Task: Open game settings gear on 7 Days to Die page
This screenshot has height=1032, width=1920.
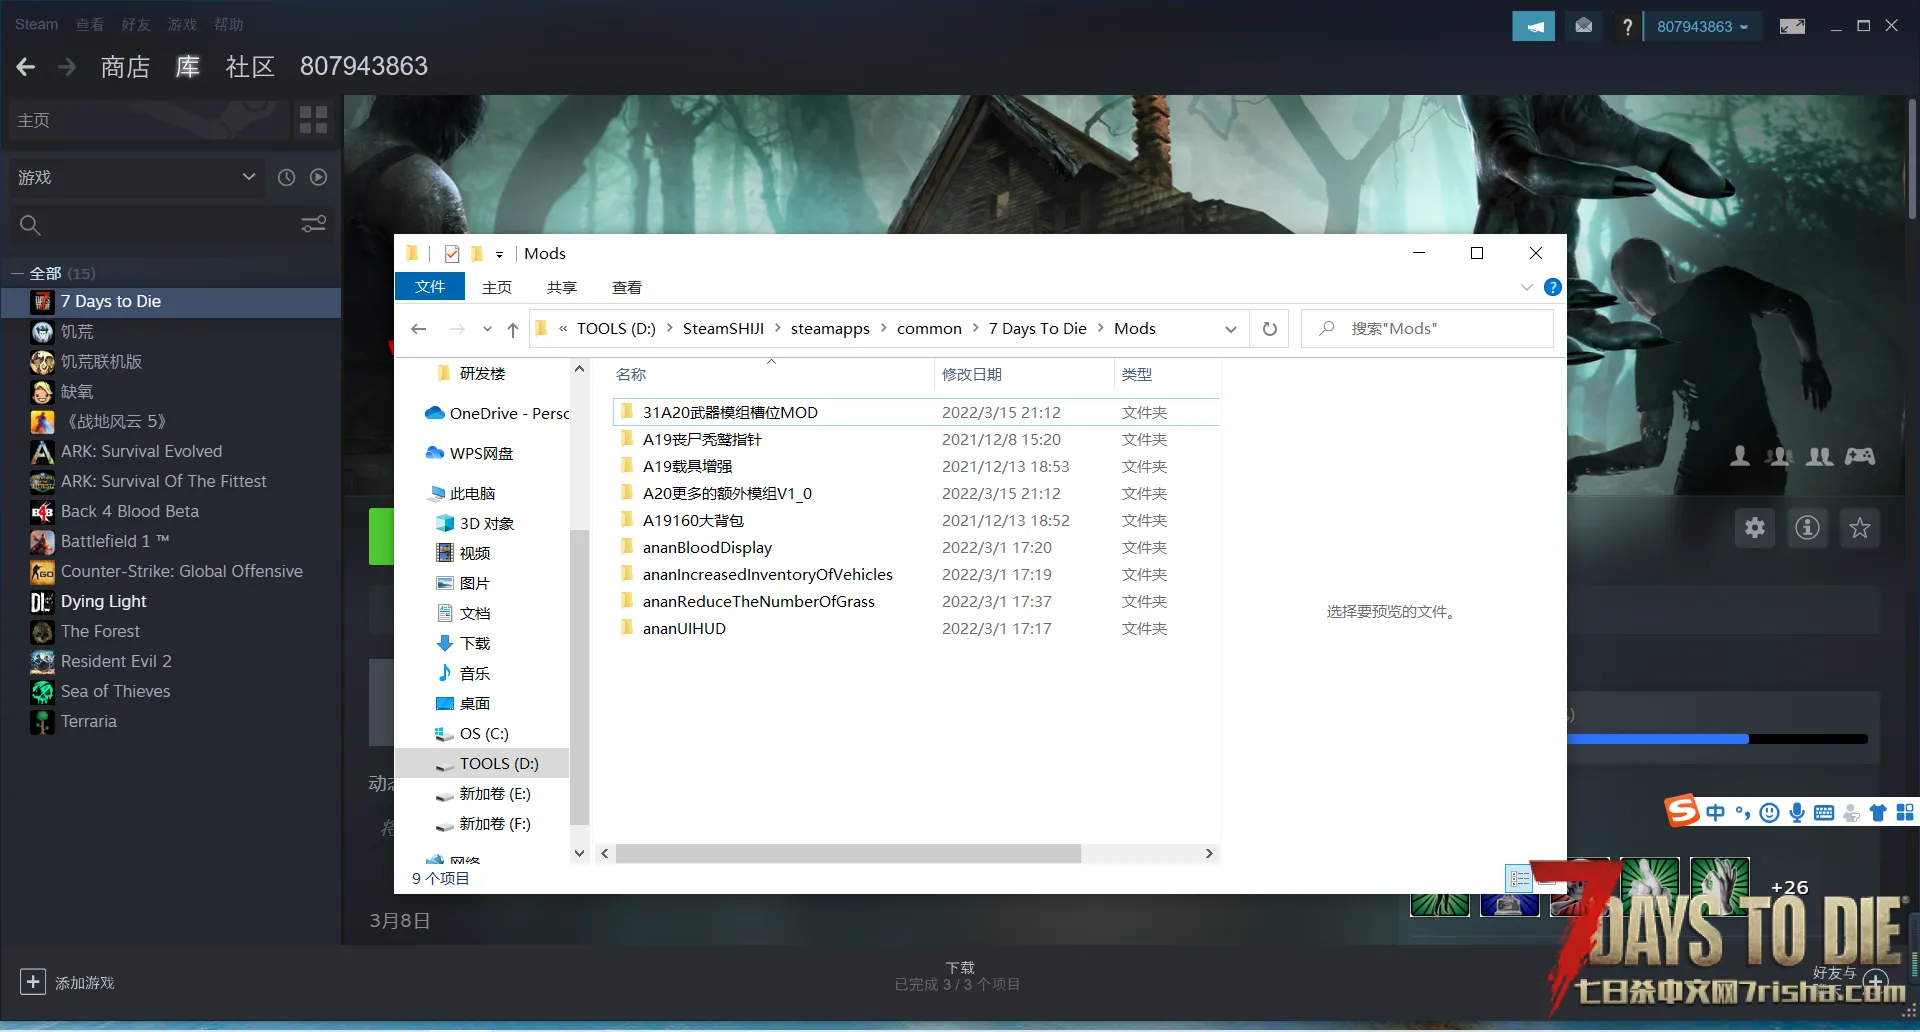Action: click(1755, 528)
